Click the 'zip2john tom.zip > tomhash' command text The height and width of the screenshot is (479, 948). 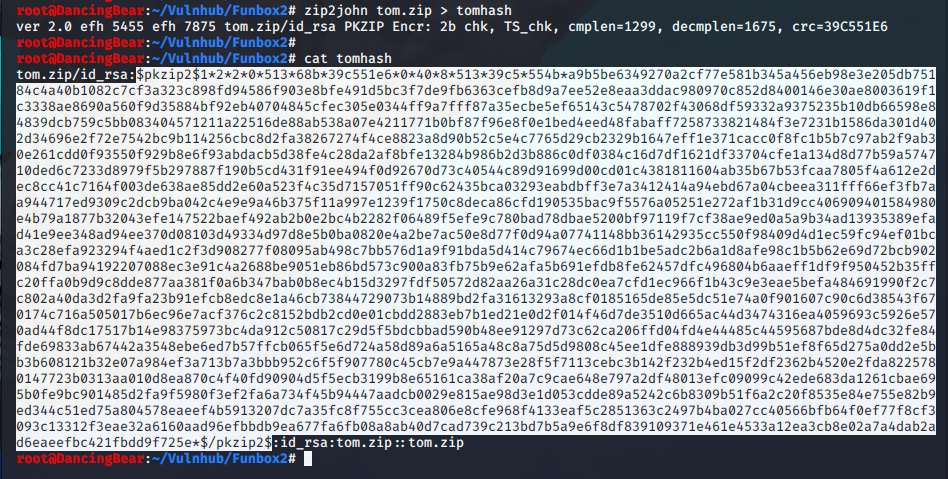pos(408,10)
